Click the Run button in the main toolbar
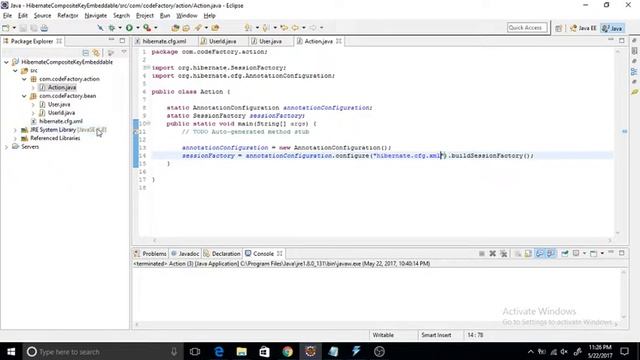This screenshot has width=640, height=360. (x=129, y=28)
